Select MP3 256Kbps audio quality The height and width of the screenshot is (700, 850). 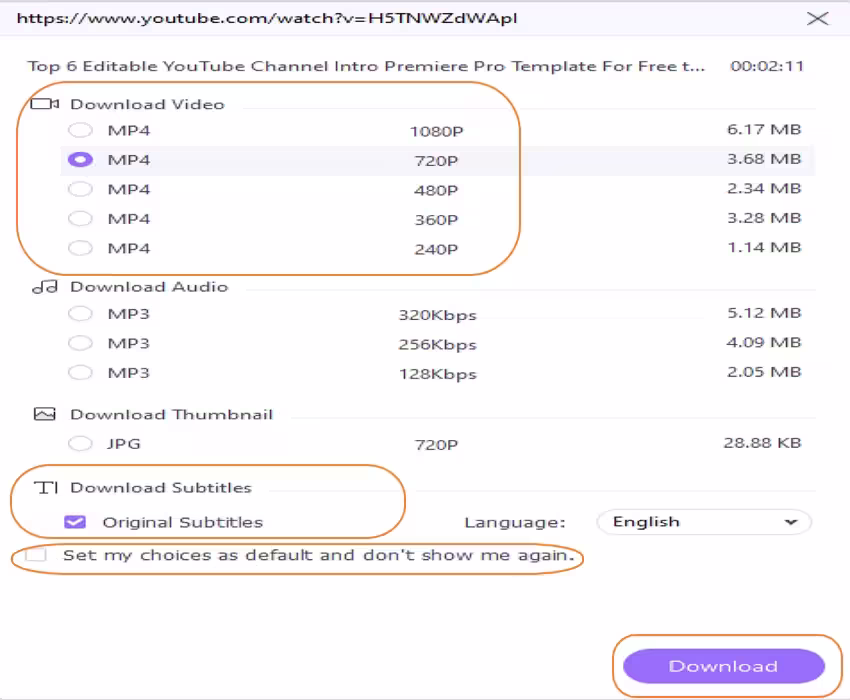(80, 343)
